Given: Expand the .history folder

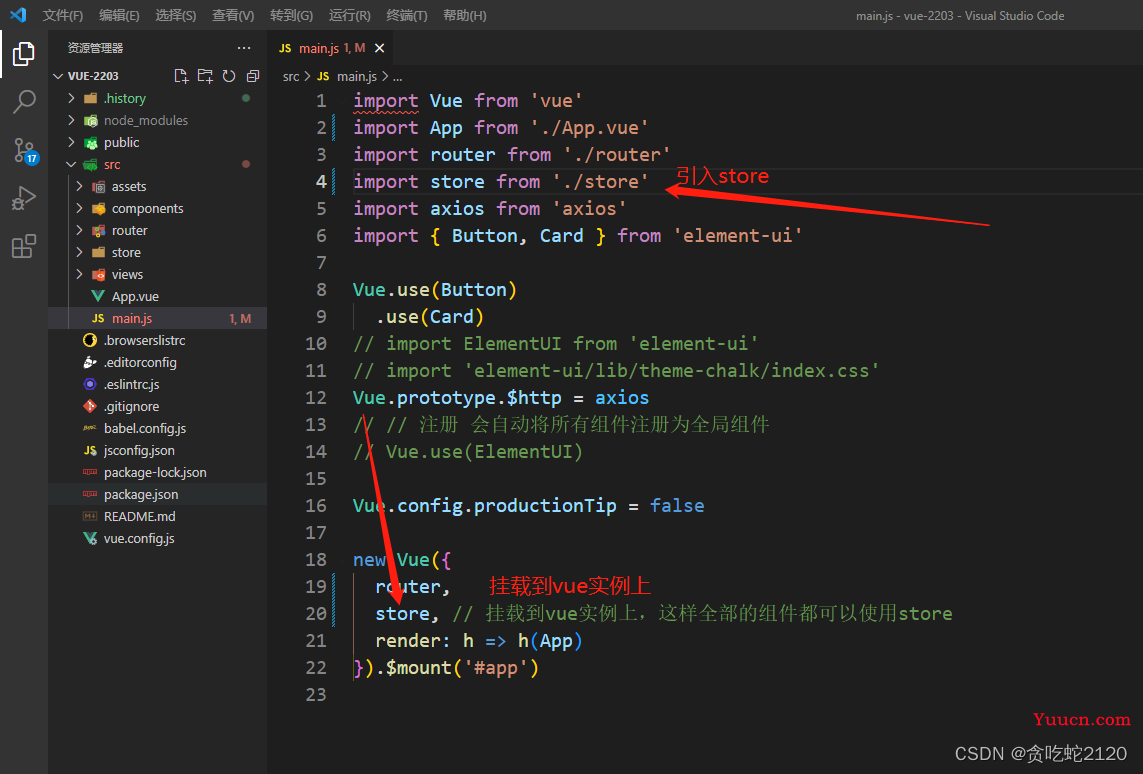Looking at the screenshot, I should tap(157, 98).
